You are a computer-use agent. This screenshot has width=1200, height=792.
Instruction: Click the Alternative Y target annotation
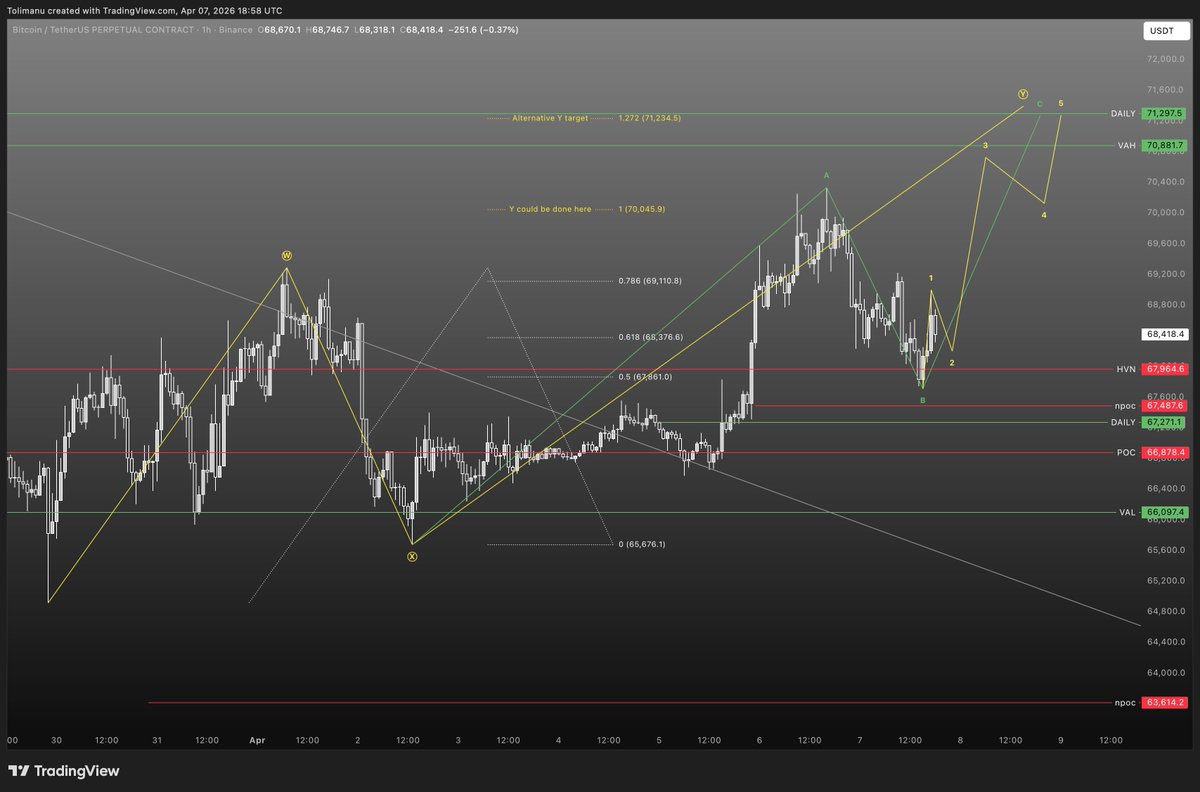[x=550, y=118]
